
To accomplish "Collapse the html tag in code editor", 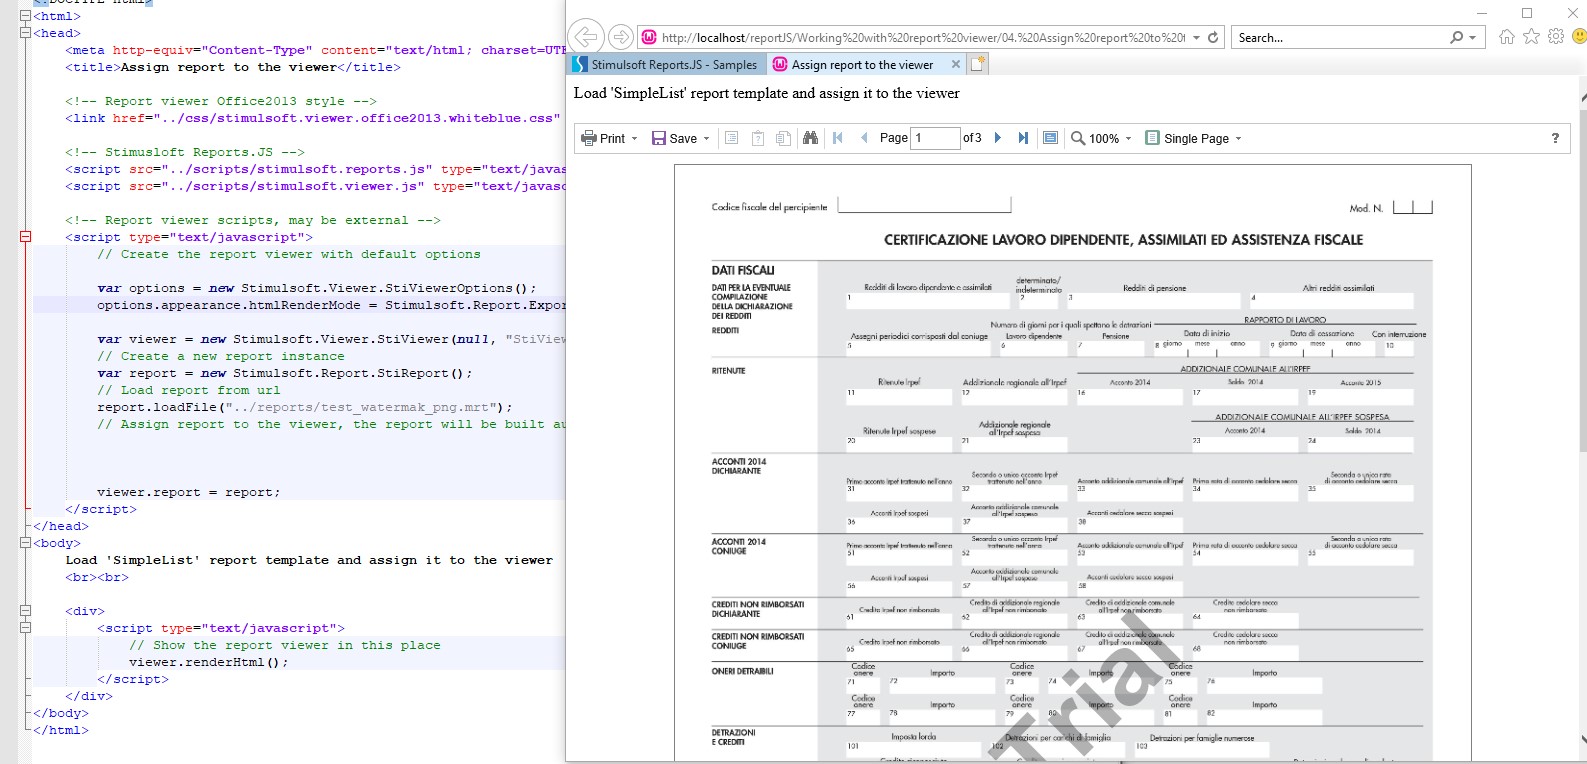I will (26, 16).
